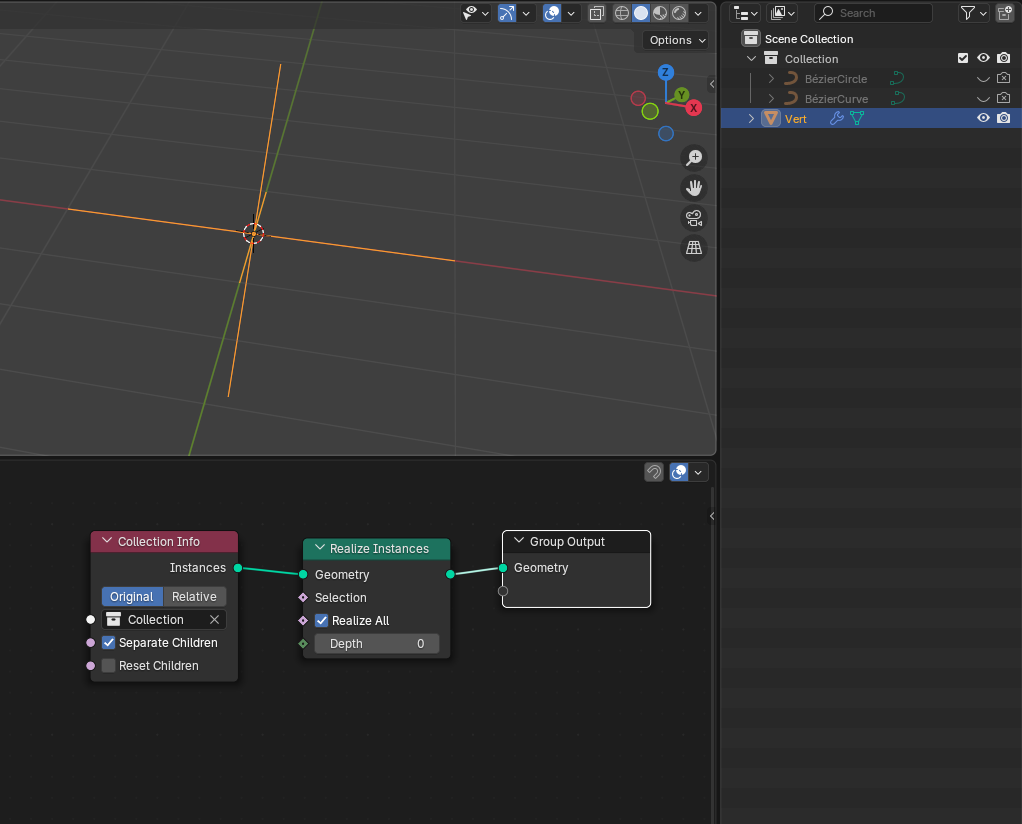Toggle Vert render camera icon
1022x824 pixels.
point(1004,118)
